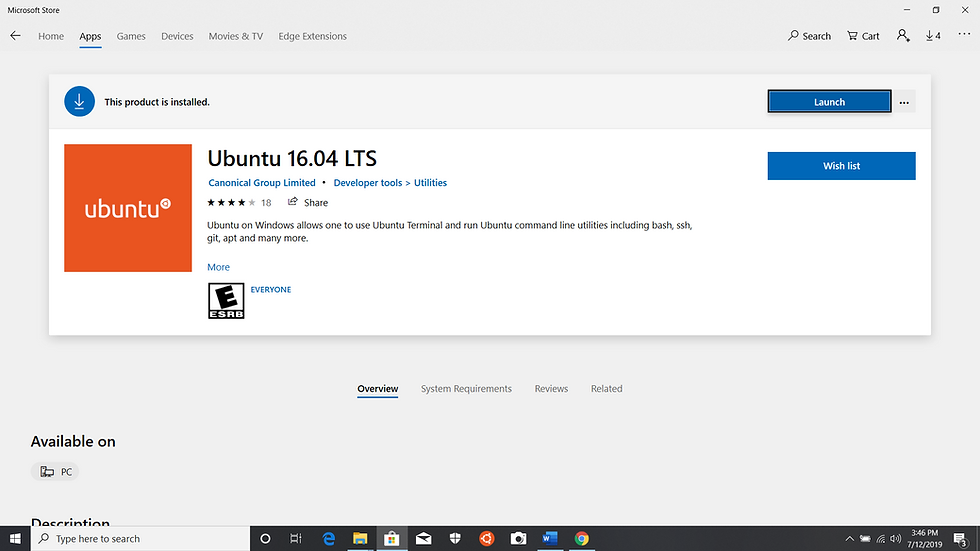This screenshot has height=551, width=980.
Task: Open Canonical Group Limited publisher link
Action: tap(262, 182)
